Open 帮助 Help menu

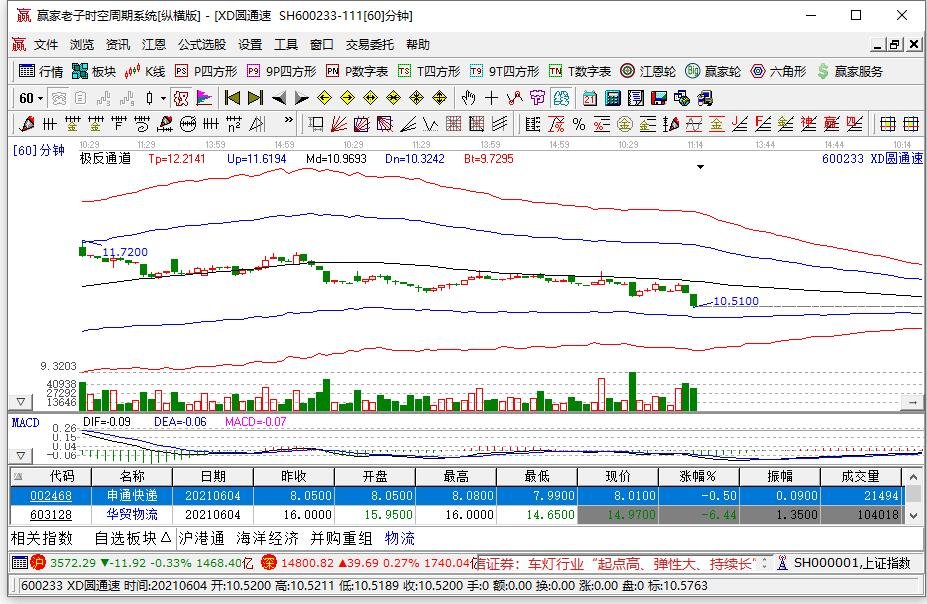[x=417, y=44]
